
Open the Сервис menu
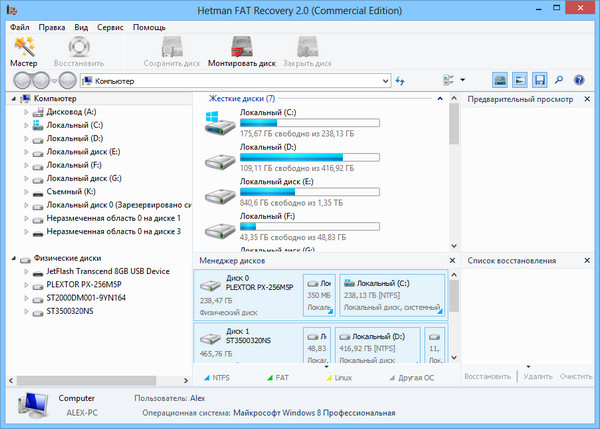[110, 27]
